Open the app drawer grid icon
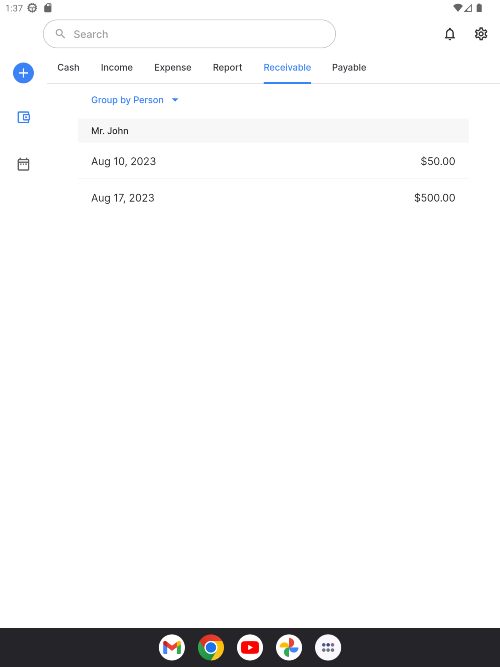The height and width of the screenshot is (667, 500). pyautogui.click(x=328, y=647)
